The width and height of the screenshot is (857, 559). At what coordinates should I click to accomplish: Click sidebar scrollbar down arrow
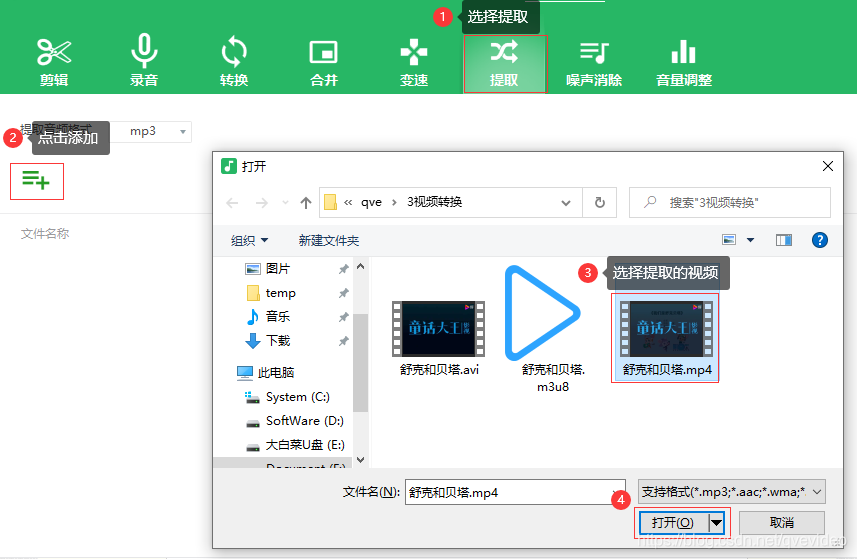click(x=361, y=460)
